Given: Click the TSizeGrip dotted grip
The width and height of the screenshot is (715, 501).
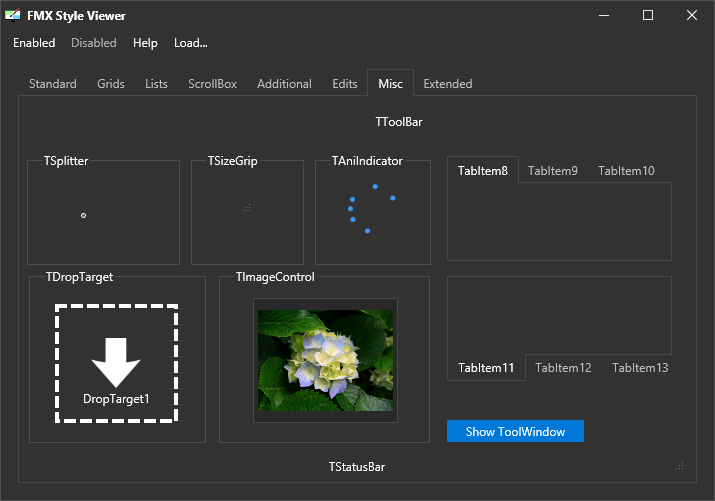Looking at the screenshot, I should (247, 208).
